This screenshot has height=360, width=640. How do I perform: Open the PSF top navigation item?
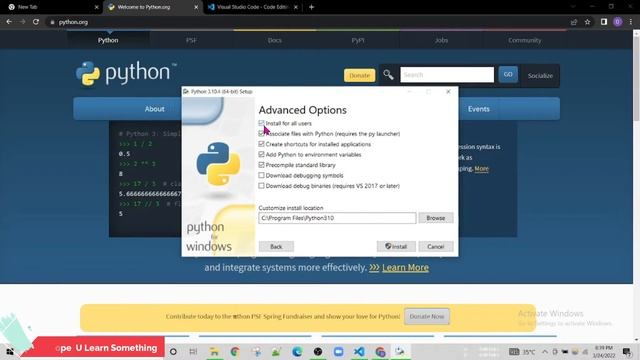point(191,40)
